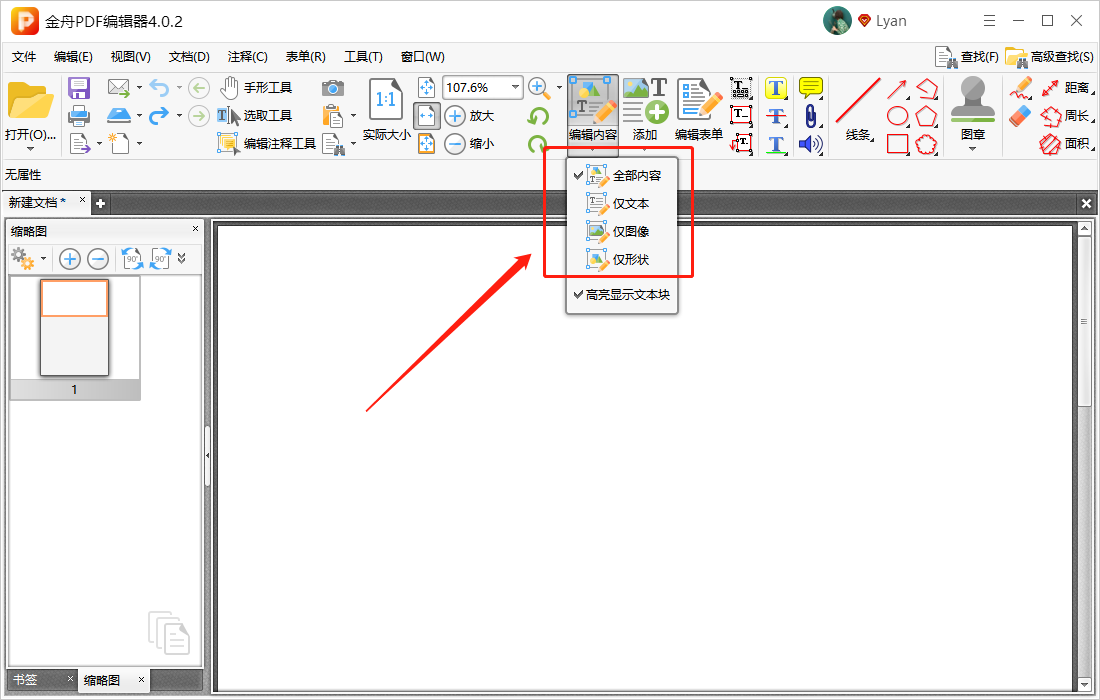The width and height of the screenshot is (1100, 700).
Task: Click the save floppy disk icon
Action: (x=79, y=88)
